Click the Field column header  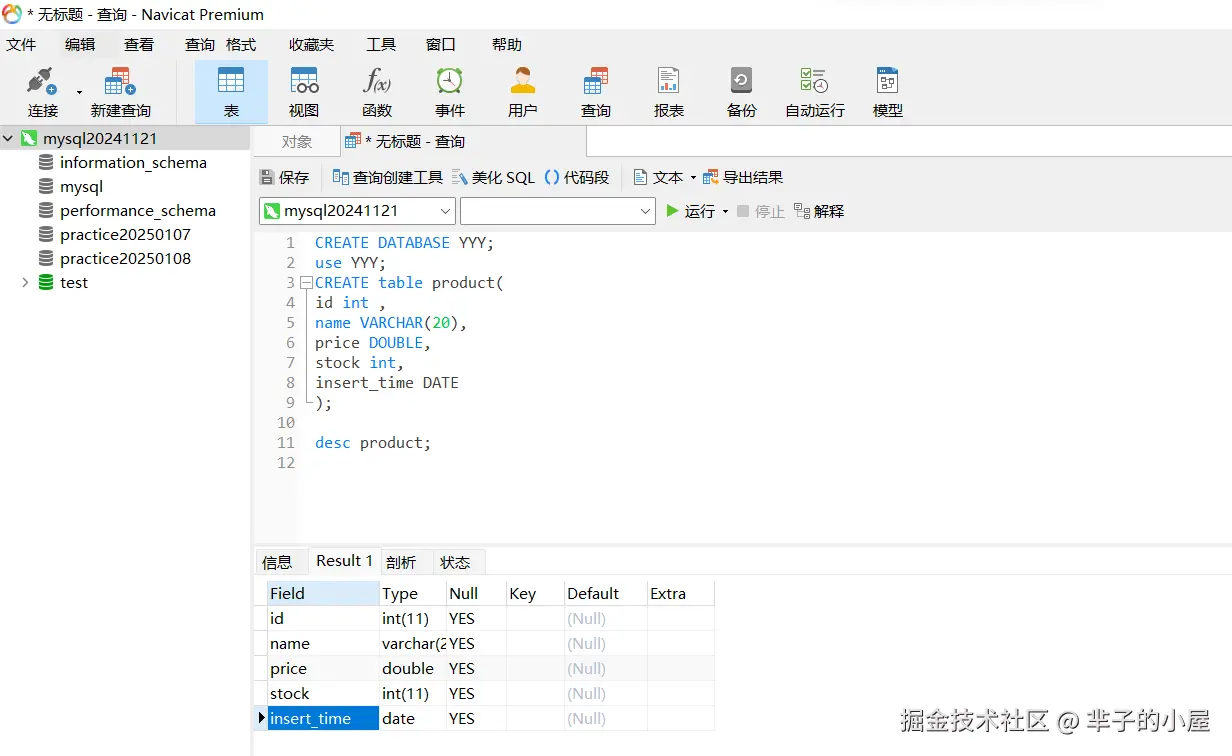pos(323,593)
